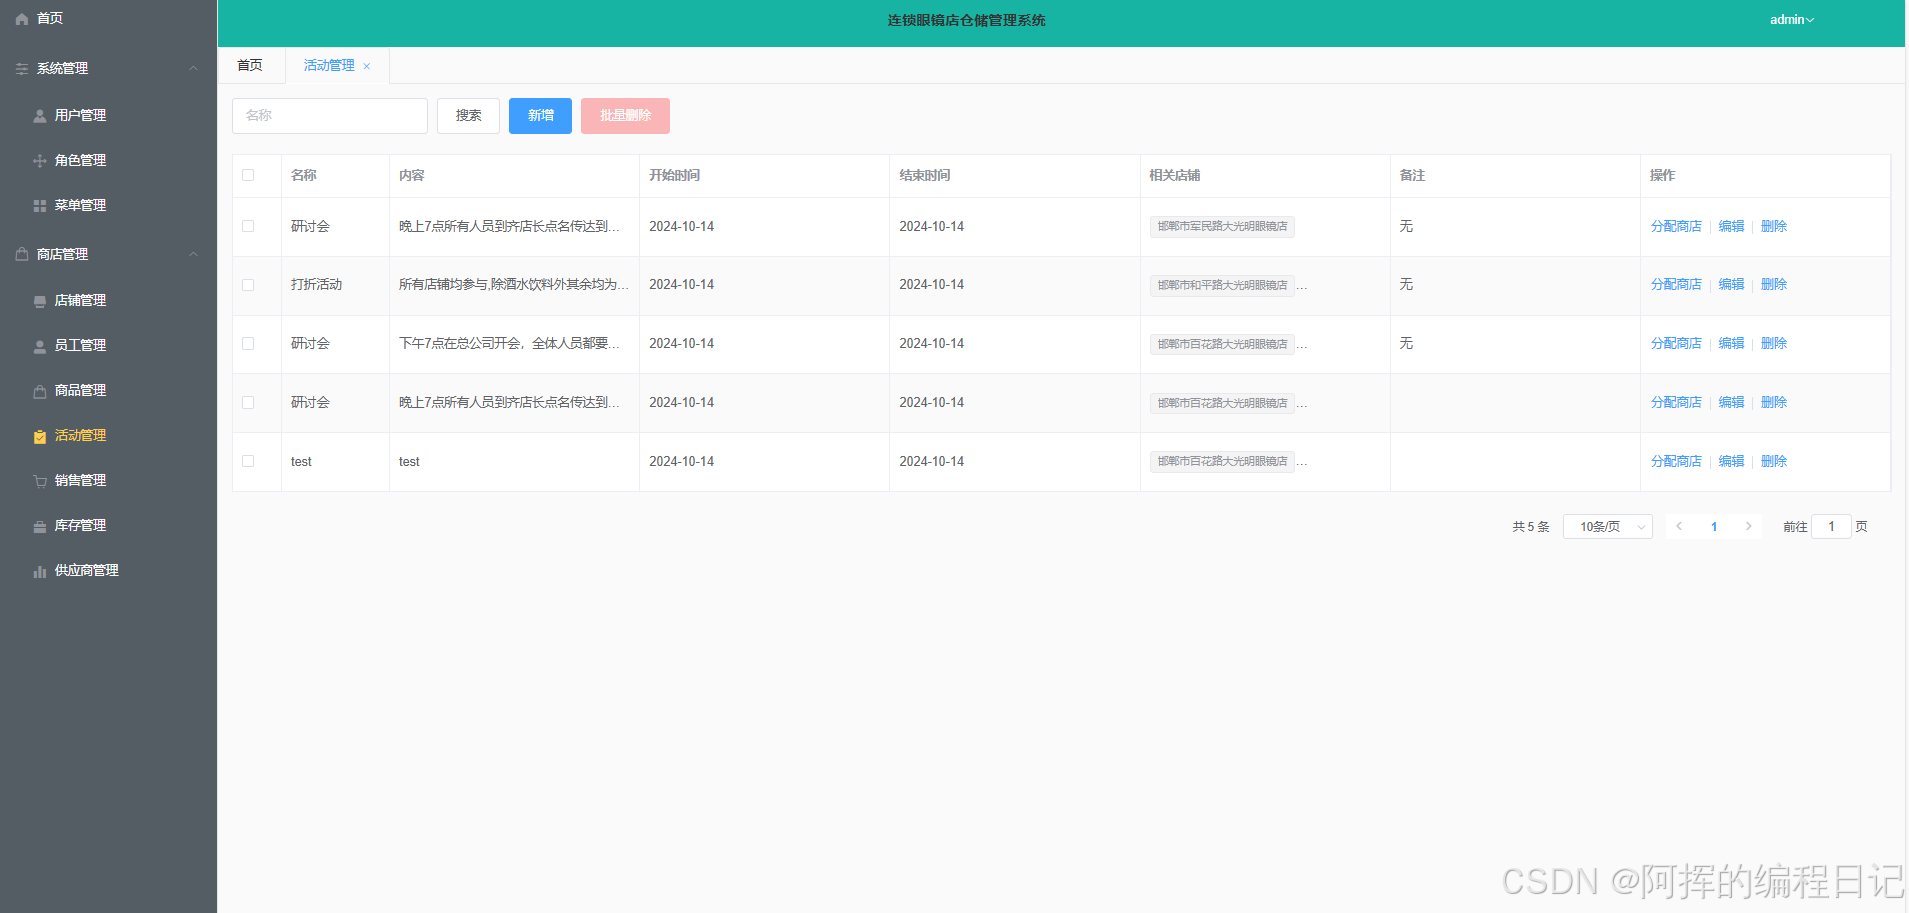The height and width of the screenshot is (913, 1909).
Task: Check the test row checkbox
Action: coord(248,461)
